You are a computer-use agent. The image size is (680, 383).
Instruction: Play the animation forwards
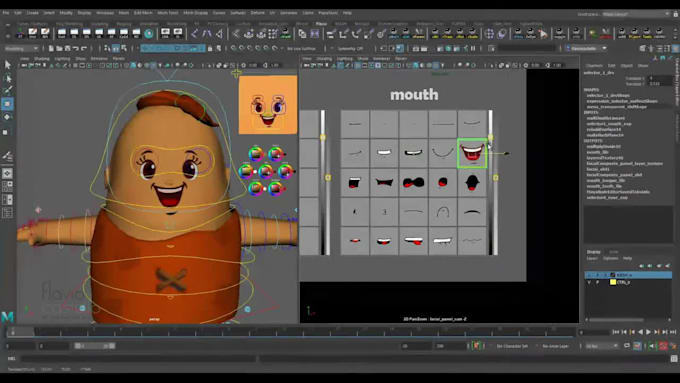tap(648, 332)
